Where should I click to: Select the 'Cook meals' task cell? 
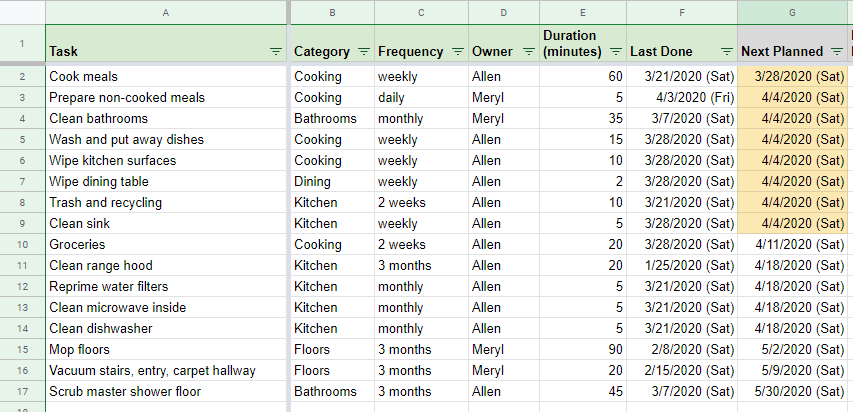(x=166, y=76)
